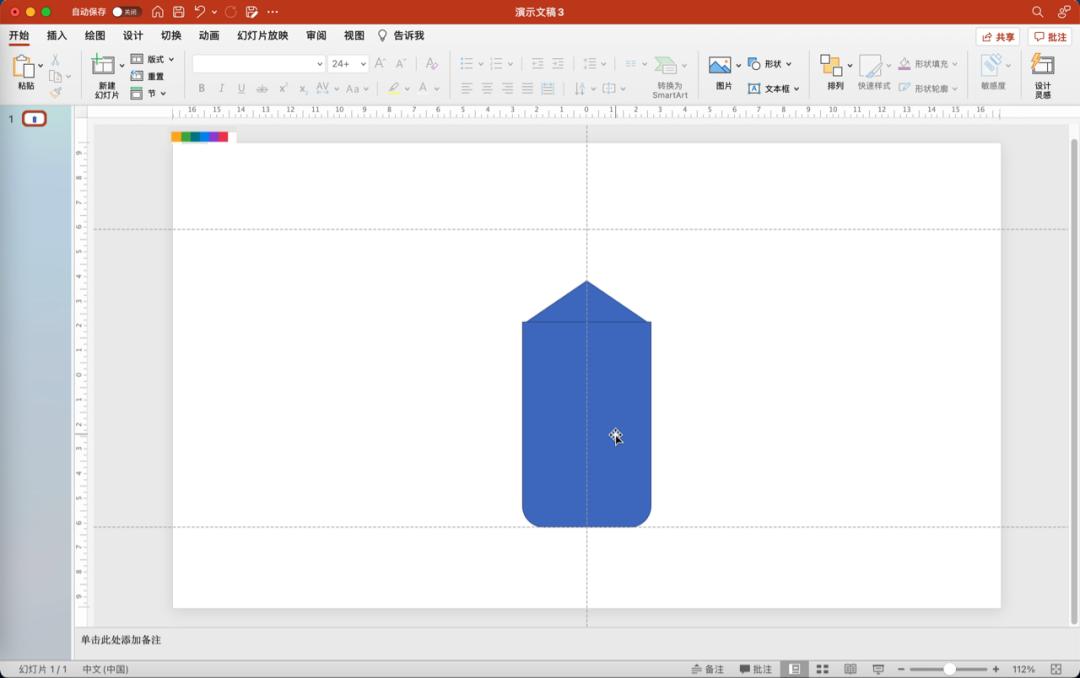Click the zoom slider handle in status bar
The height and width of the screenshot is (678, 1080).
tap(949, 669)
